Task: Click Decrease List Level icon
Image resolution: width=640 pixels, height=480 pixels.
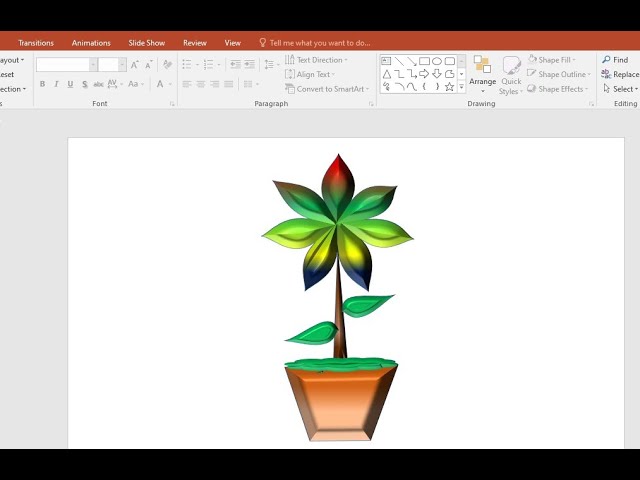Action: tap(236, 64)
